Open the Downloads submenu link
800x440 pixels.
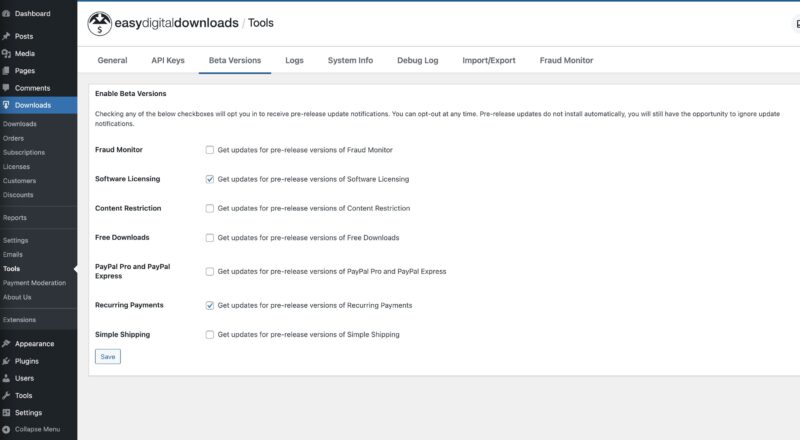pyautogui.click(x=20, y=124)
